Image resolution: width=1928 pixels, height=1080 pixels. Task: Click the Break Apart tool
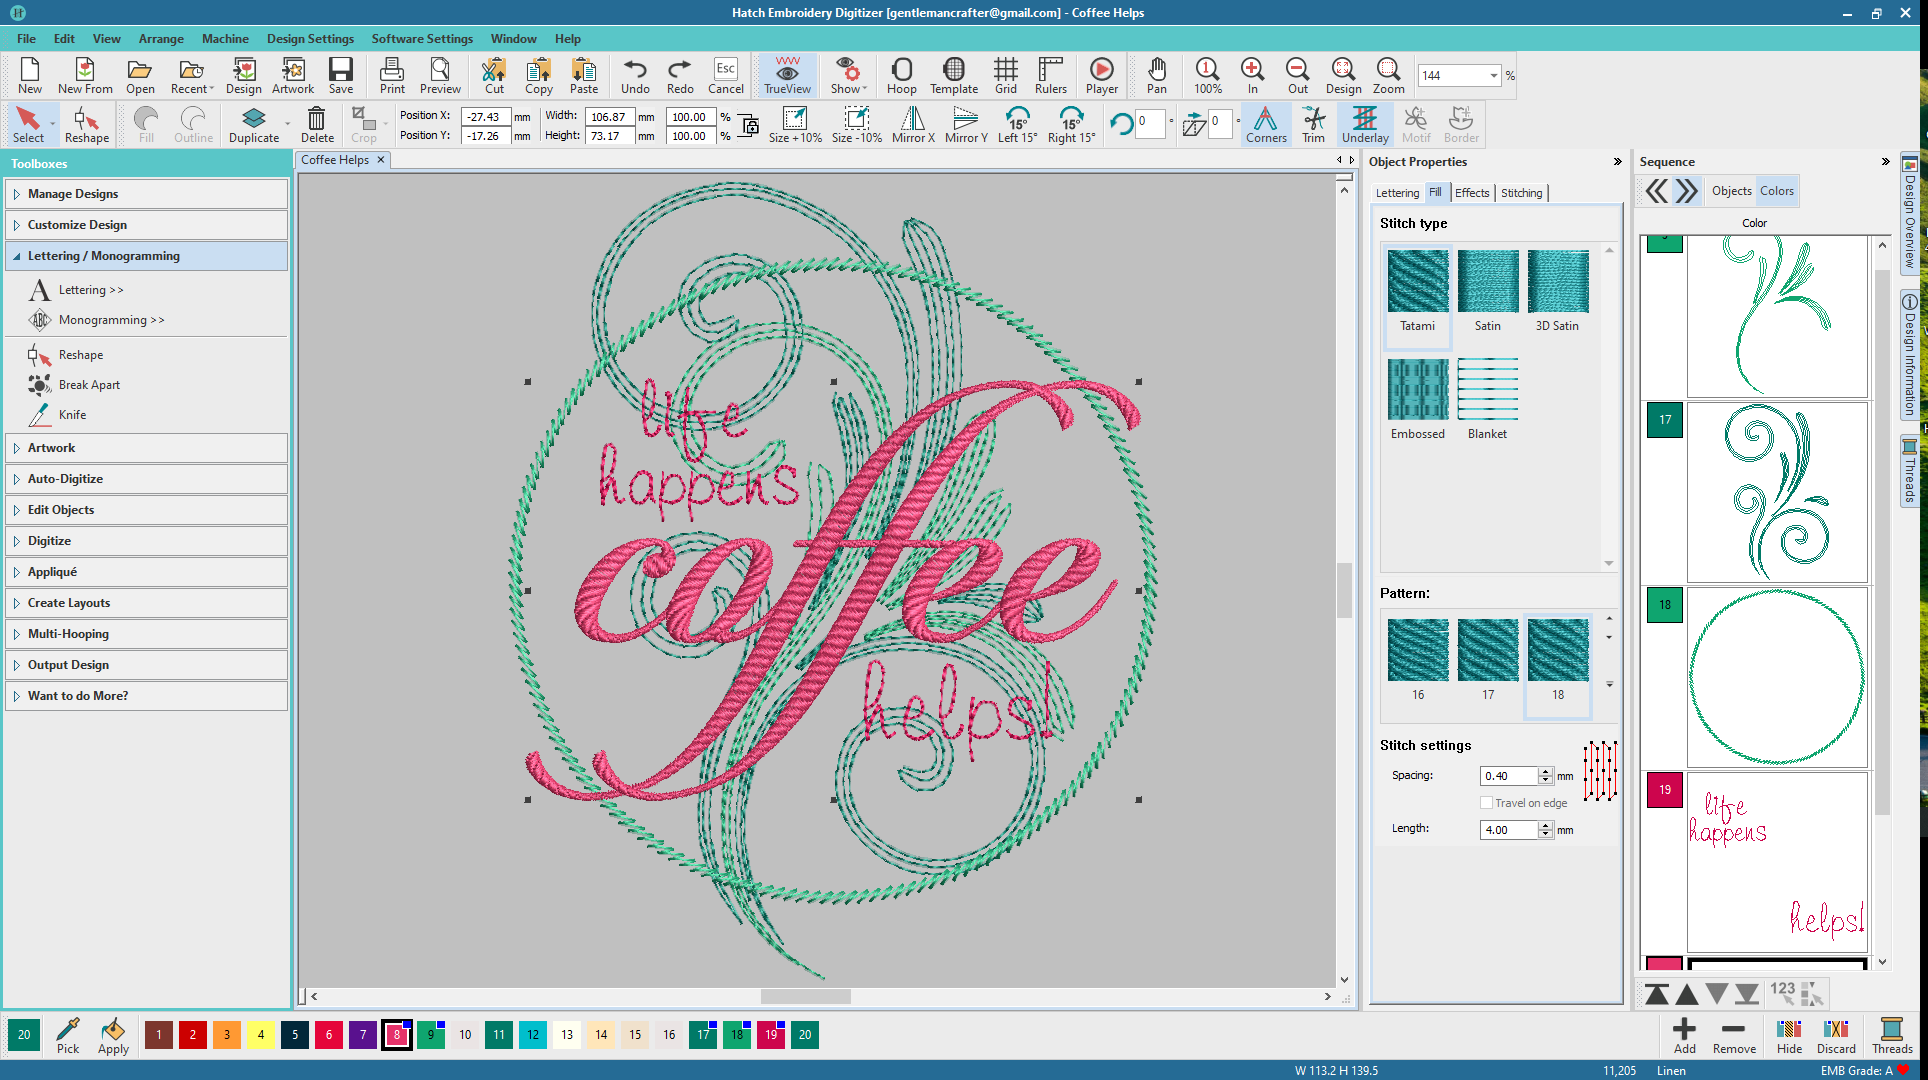[88, 385]
